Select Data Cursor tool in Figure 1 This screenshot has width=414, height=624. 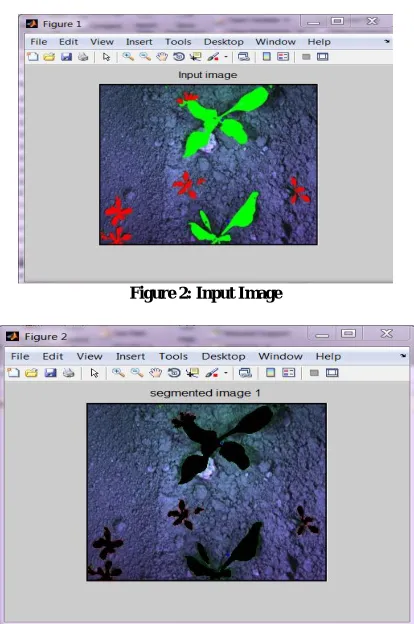pos(195,57)
